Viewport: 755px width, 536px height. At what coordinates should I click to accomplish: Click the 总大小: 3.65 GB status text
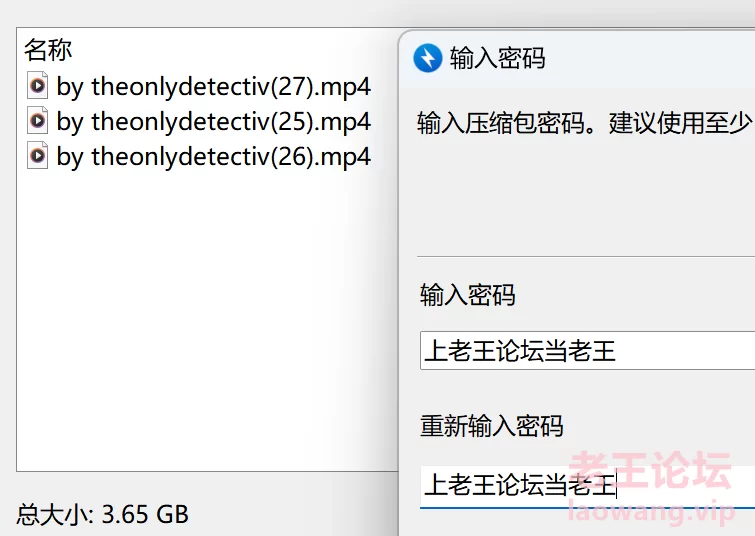tap(103, 514)
